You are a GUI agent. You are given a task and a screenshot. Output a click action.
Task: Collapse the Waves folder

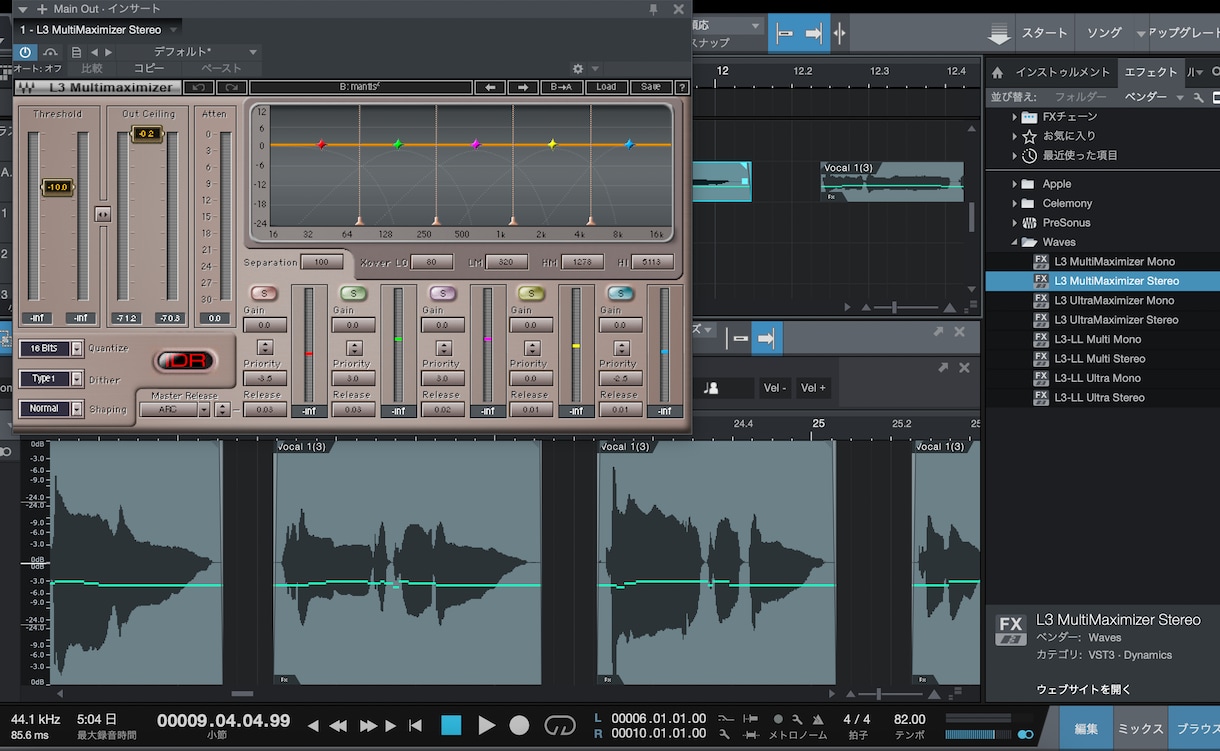coord(1015,242)
